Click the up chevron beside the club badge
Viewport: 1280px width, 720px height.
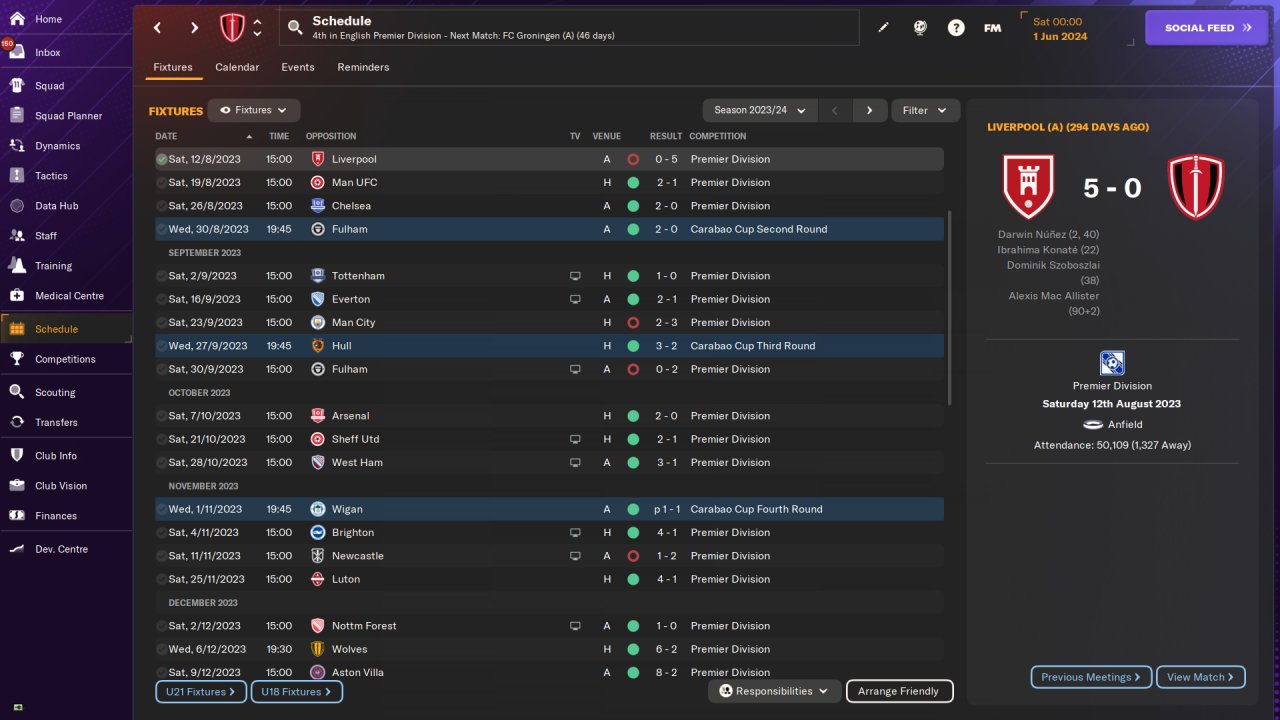(x=258, y=21)
